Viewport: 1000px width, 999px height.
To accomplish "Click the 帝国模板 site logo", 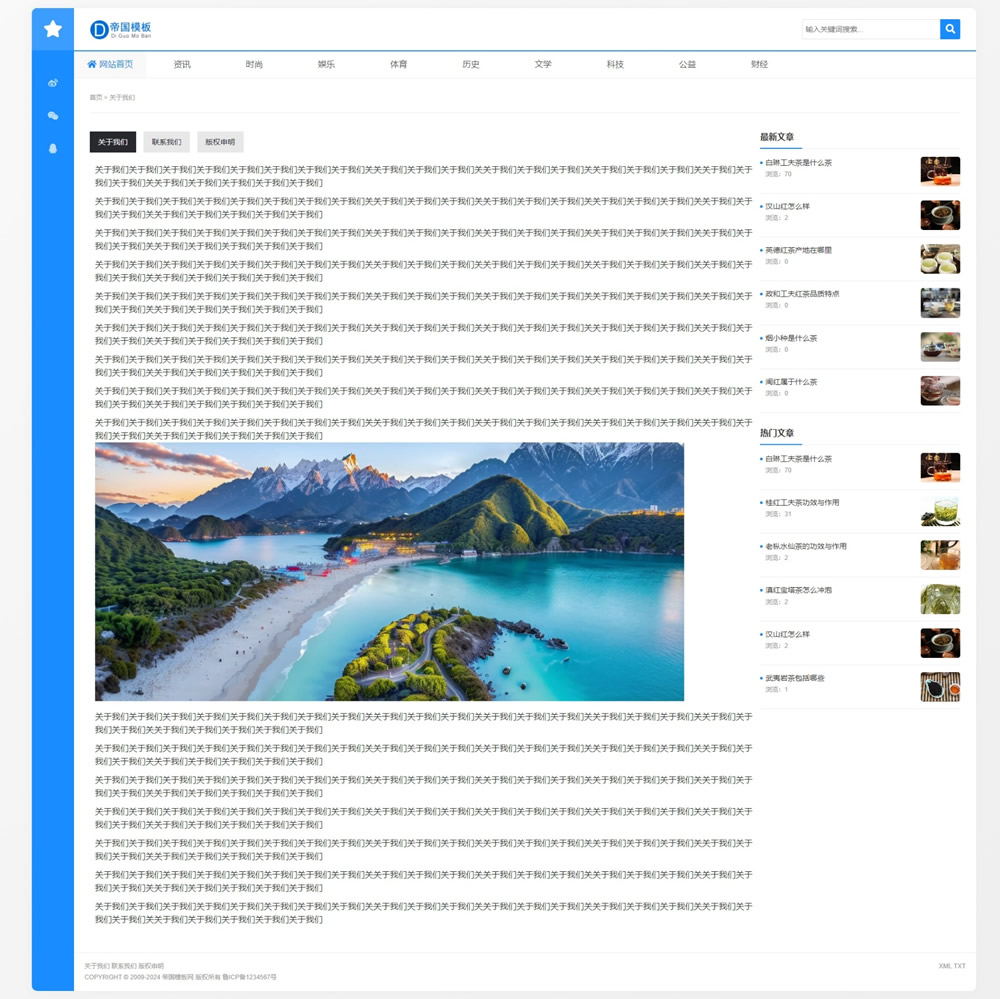I will (121, 29).
